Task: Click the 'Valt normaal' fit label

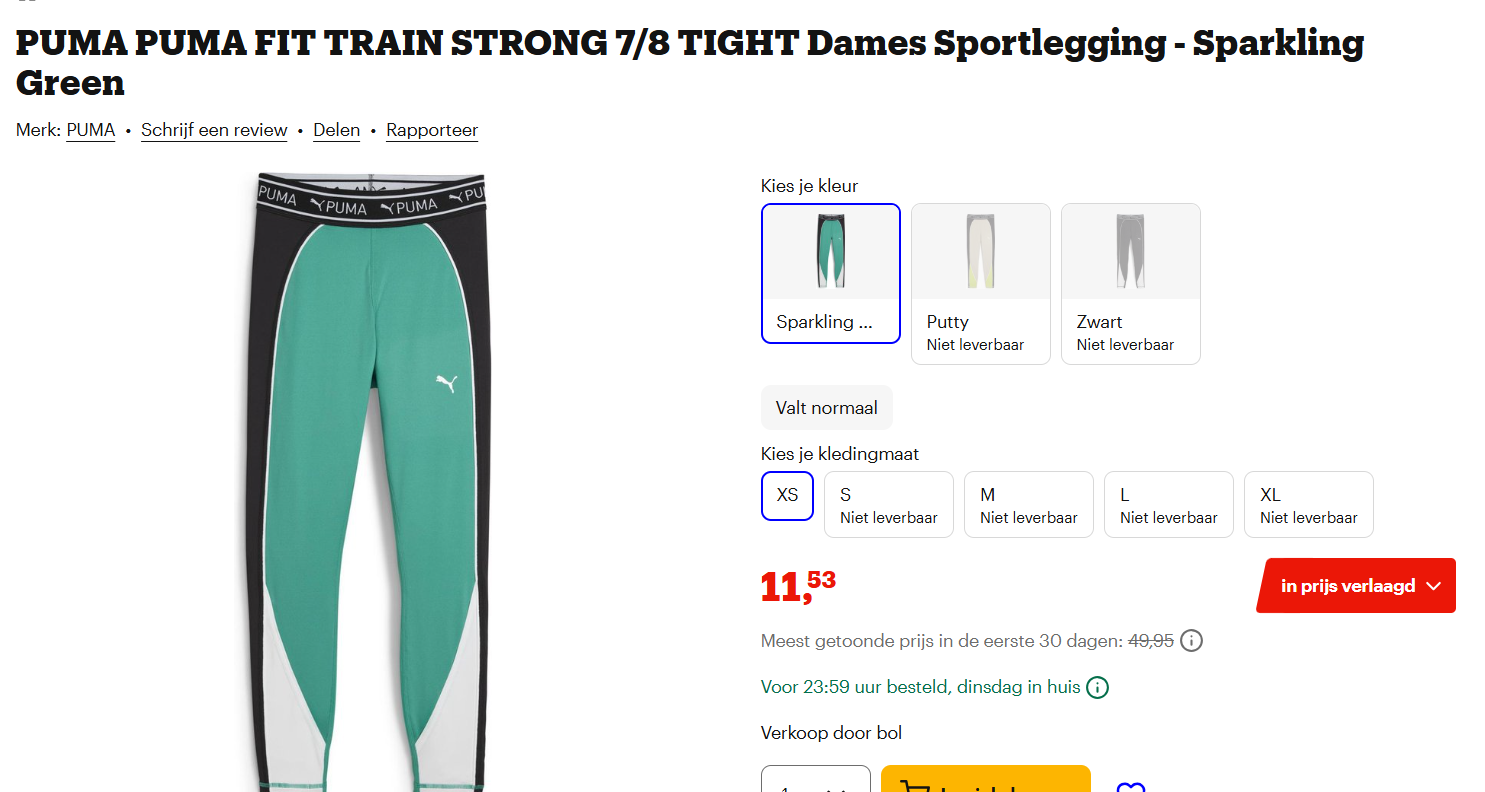Action: tap(826, 407)
